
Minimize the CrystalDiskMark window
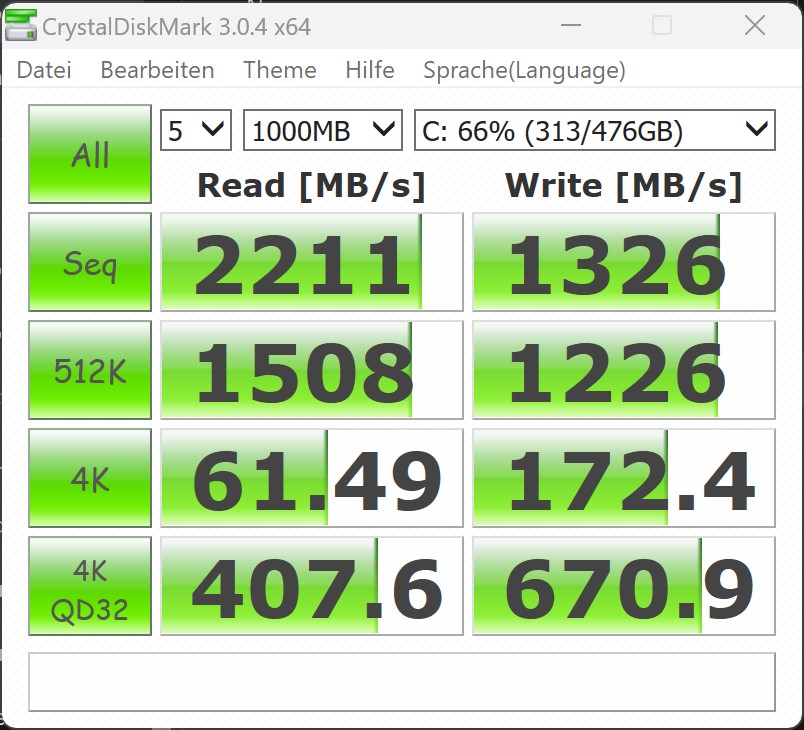pos(570,25)
